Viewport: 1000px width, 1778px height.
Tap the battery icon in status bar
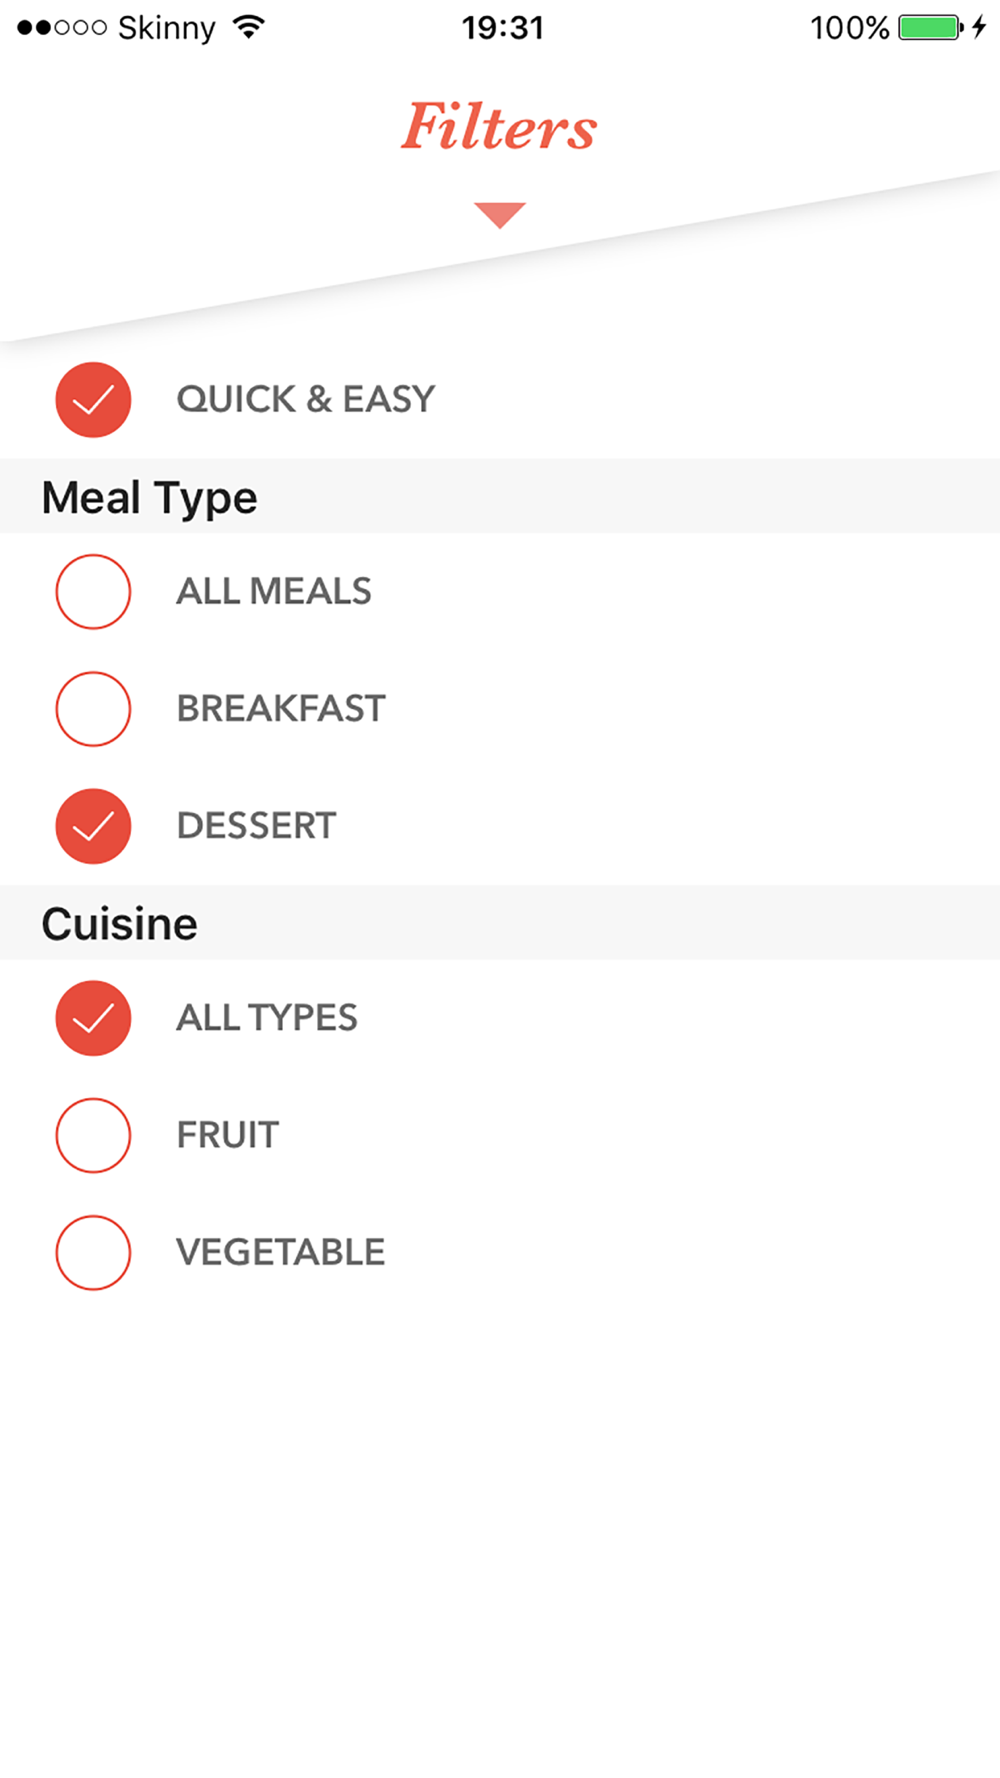(930, 27)
